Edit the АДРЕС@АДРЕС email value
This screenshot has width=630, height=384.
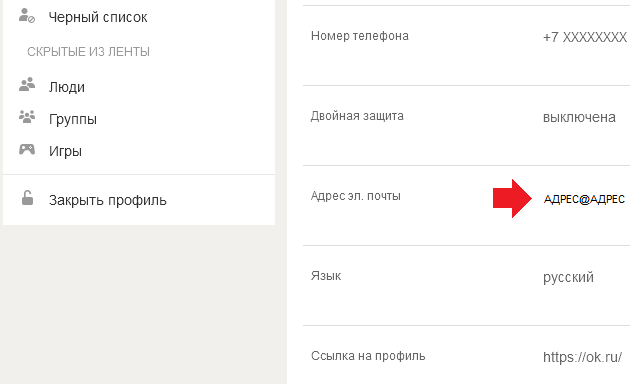pyautogui.click(x=584, y=199)
